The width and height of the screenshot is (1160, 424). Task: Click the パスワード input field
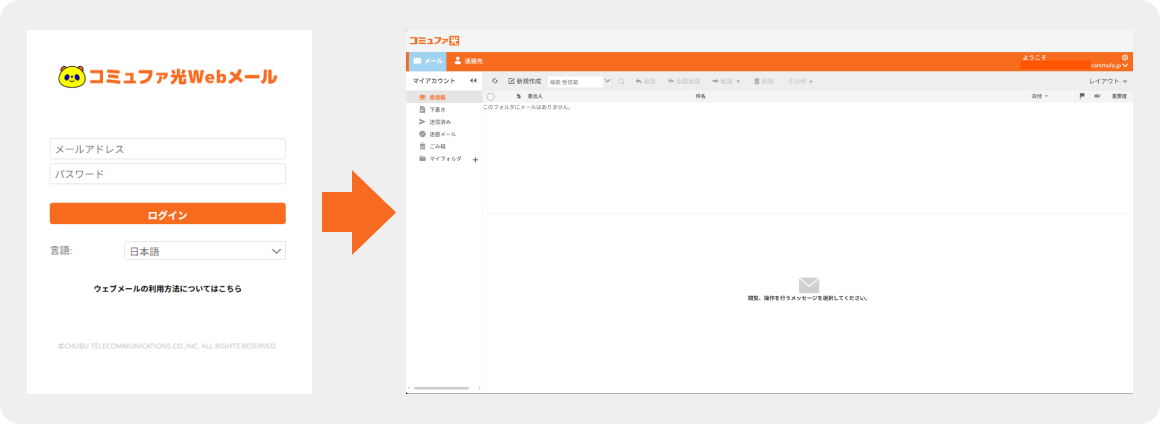[x=167, y=174]
